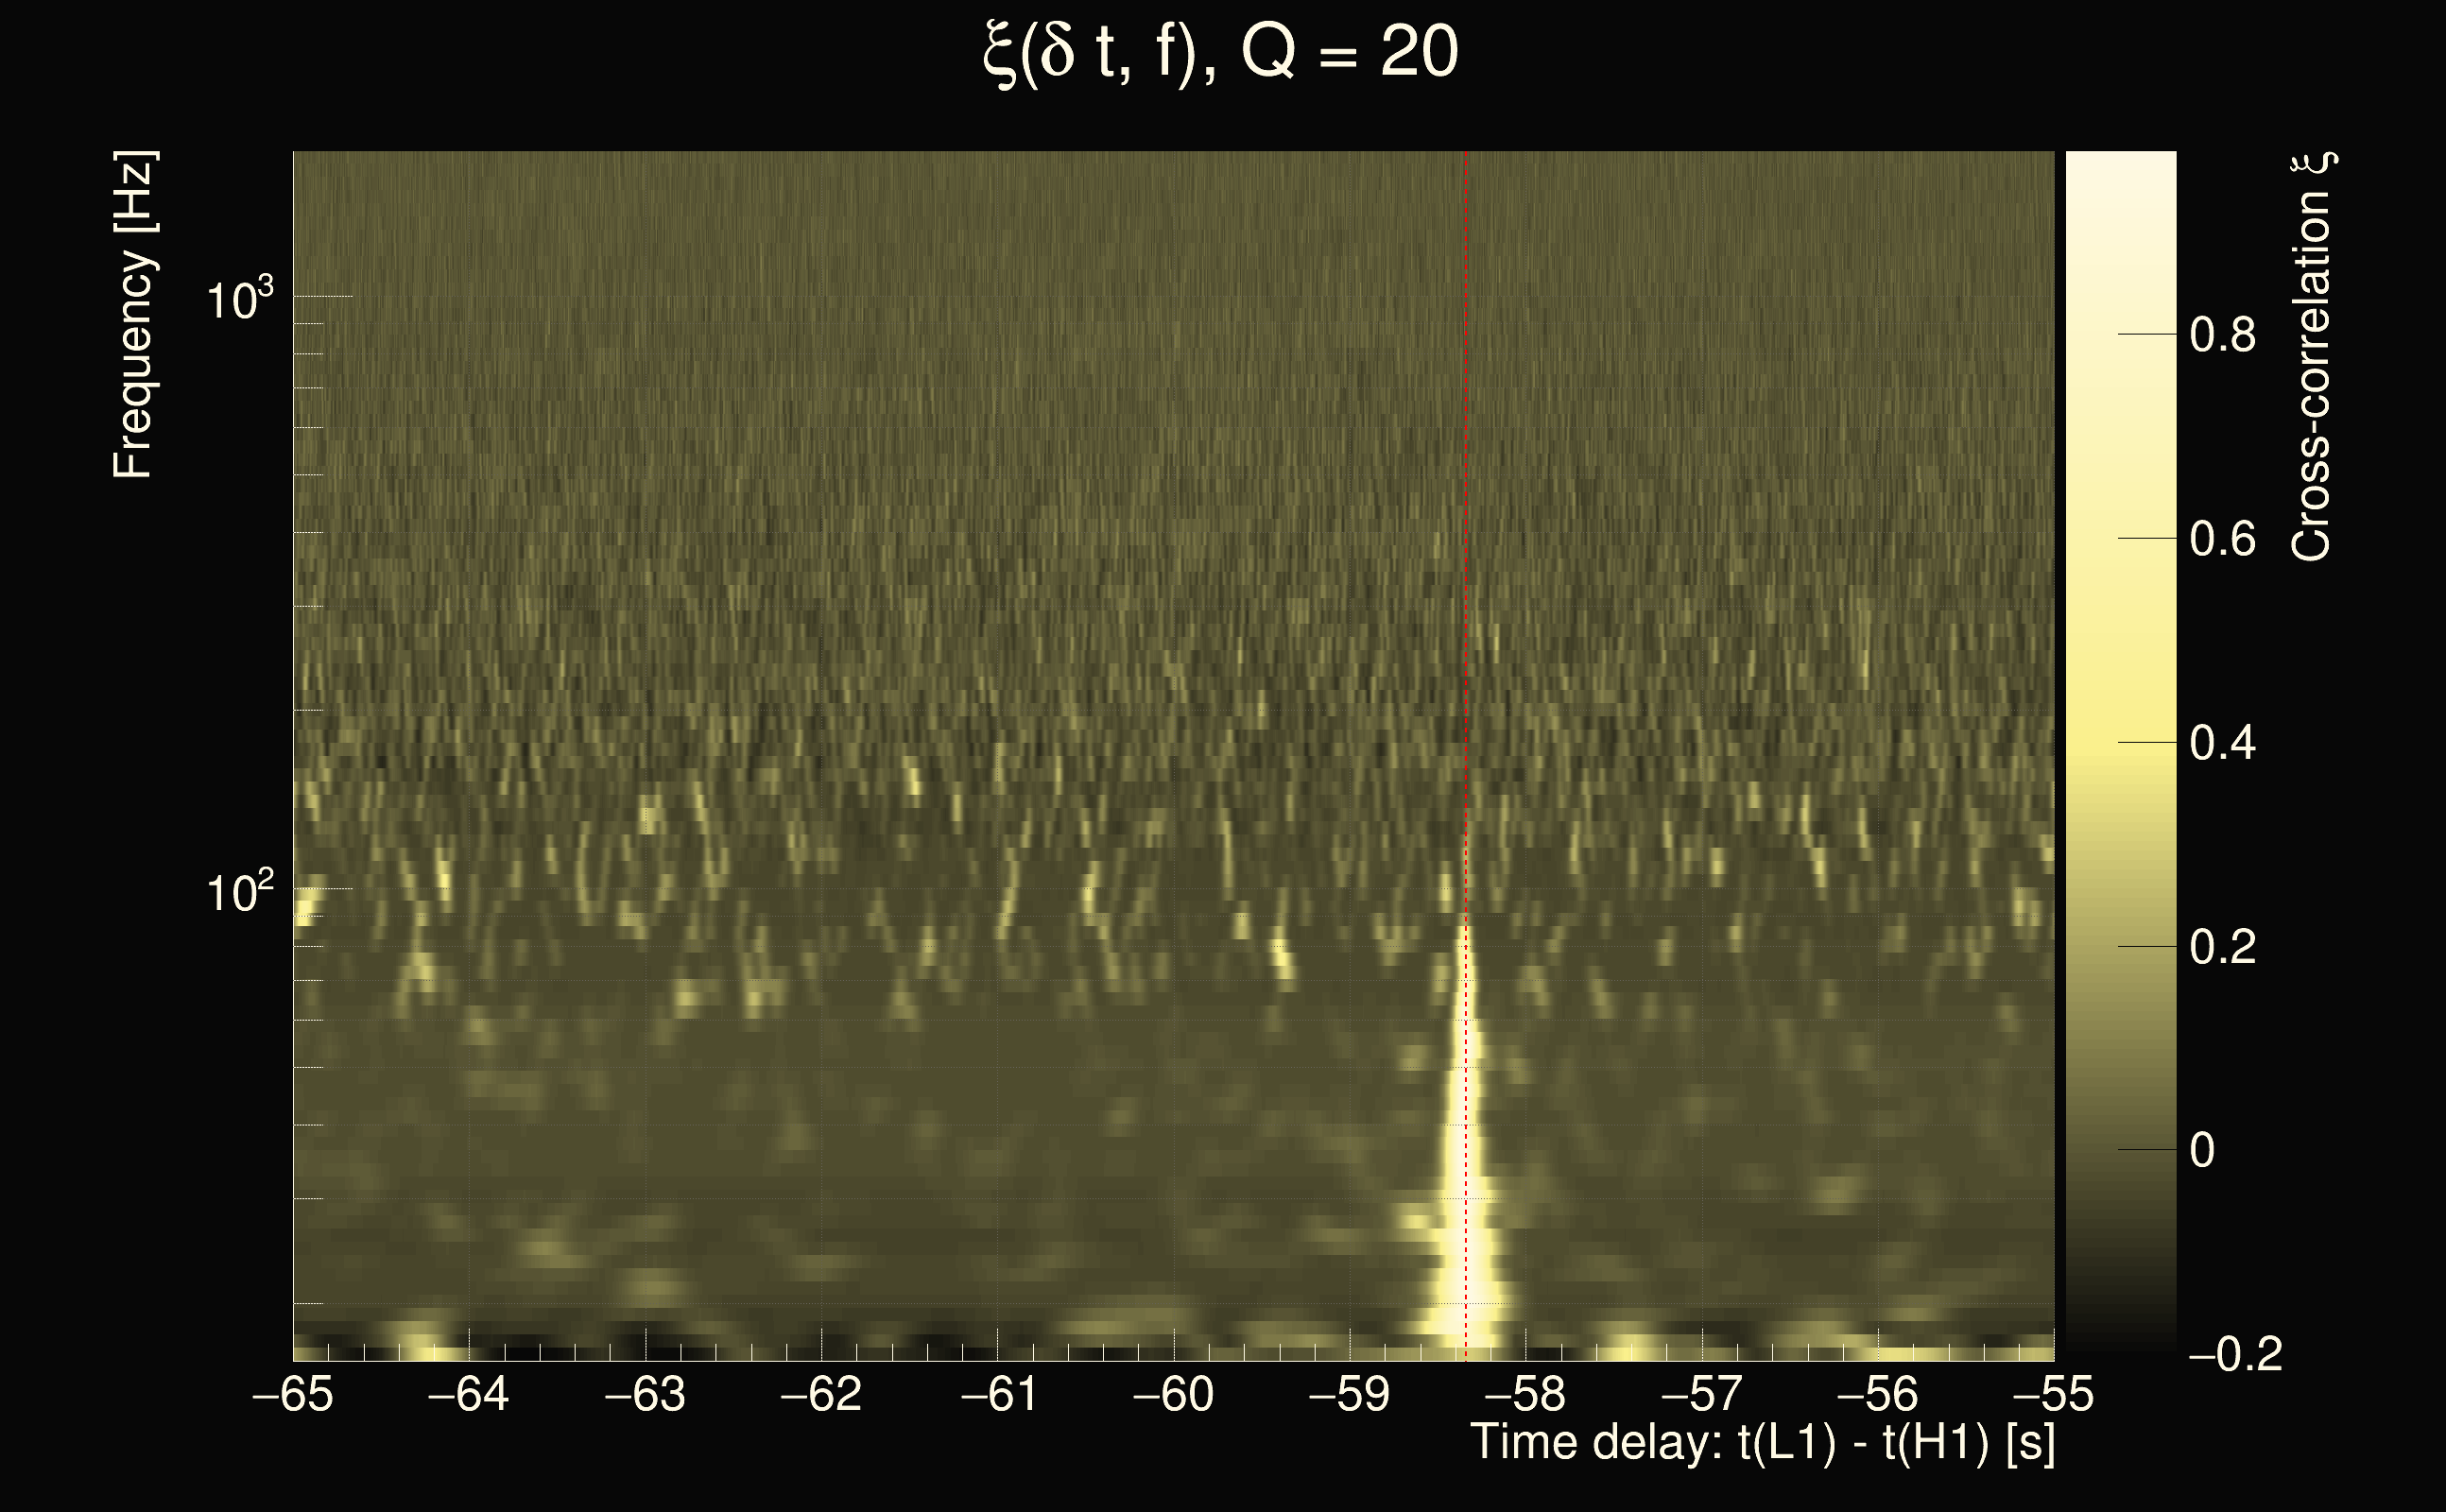Click the -0.2 label at colorbar bottom
This screenshot has width=2446, height=1512.
pyautogui.click(x=2236, y=1355)
